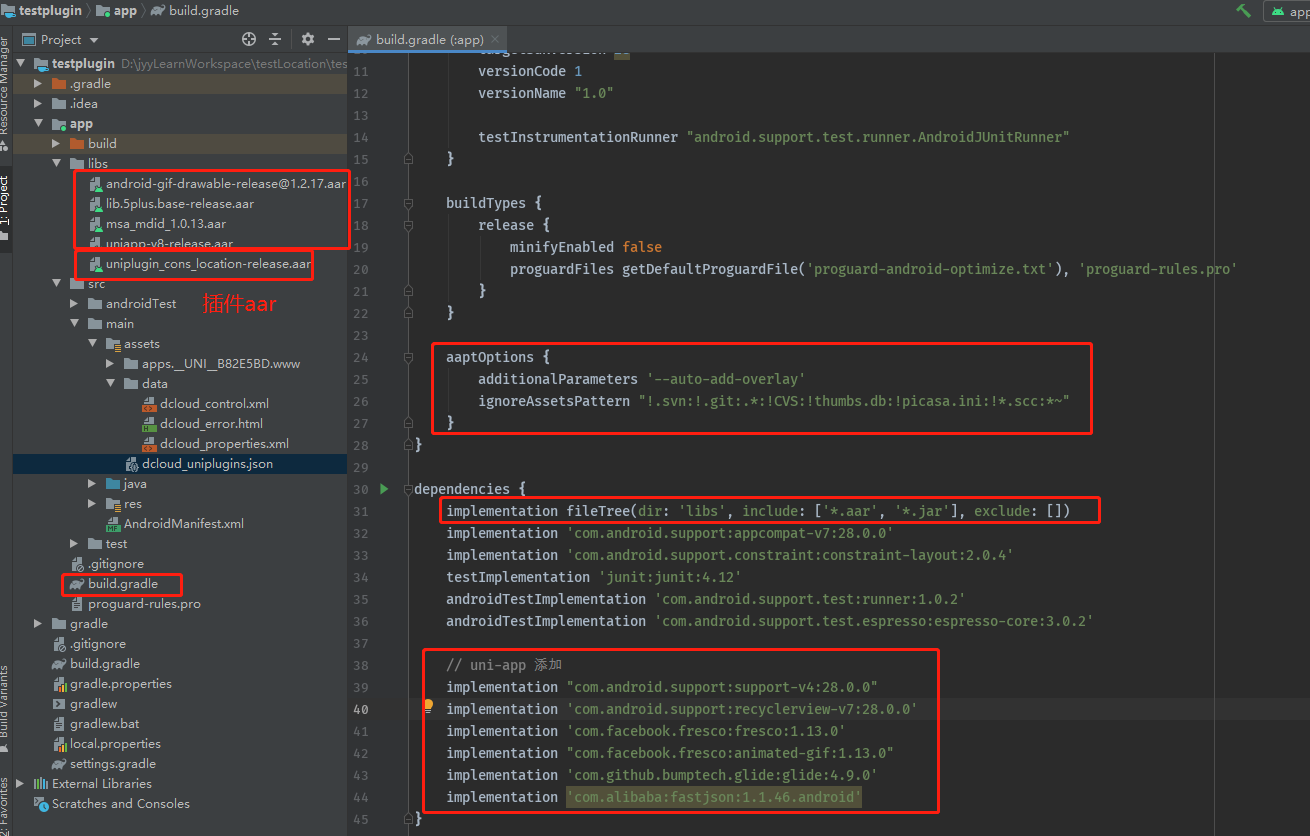The height and width of the screenshot is (836, 1310).
Task: Collapse the main folder arrow
Action: [75, 324]
